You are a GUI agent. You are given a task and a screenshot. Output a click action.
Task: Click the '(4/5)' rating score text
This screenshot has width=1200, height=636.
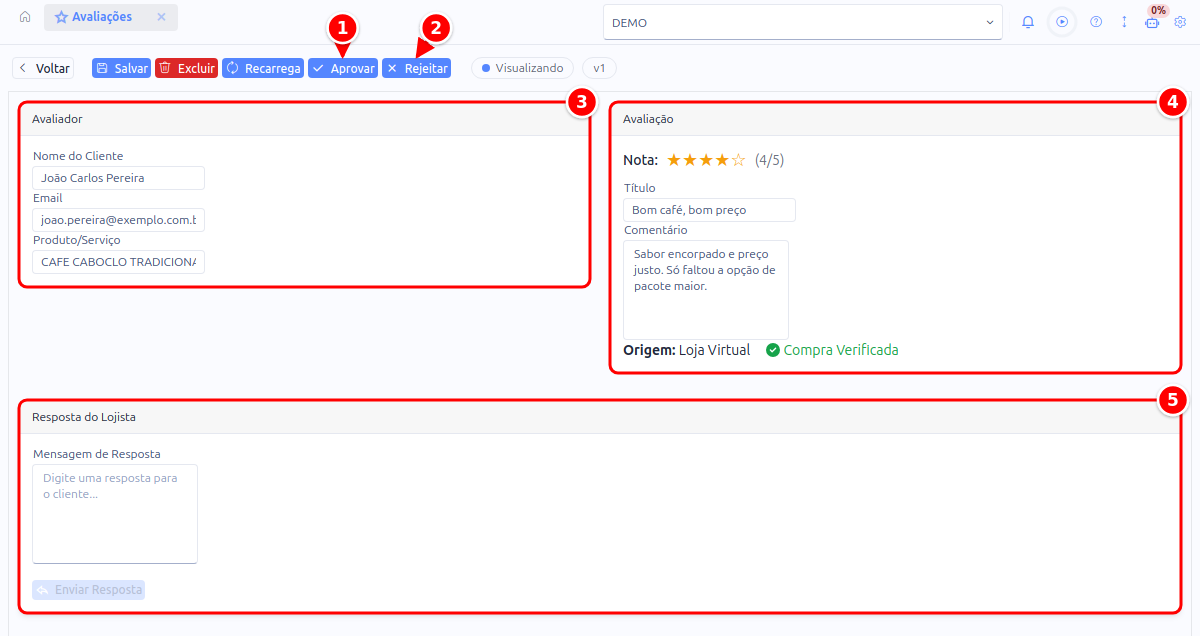point(770,160)
